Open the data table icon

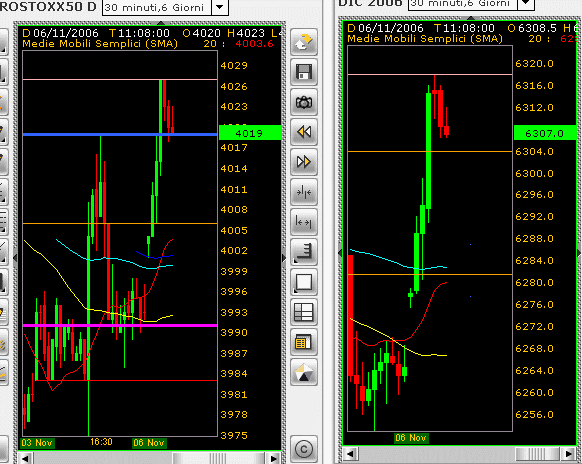pos(304,342)
